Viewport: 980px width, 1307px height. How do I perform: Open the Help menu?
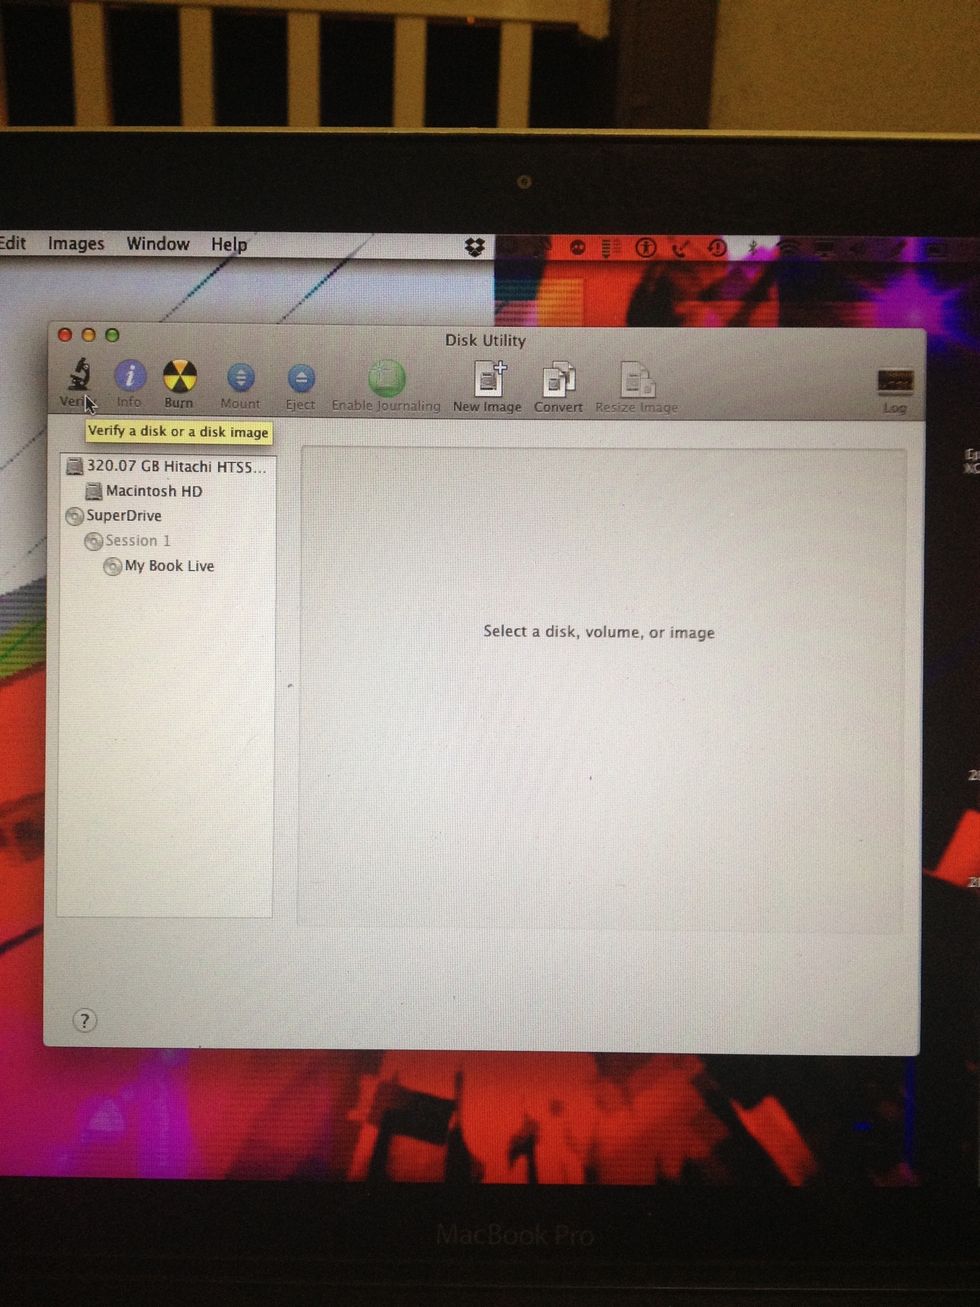click(229, 244)
